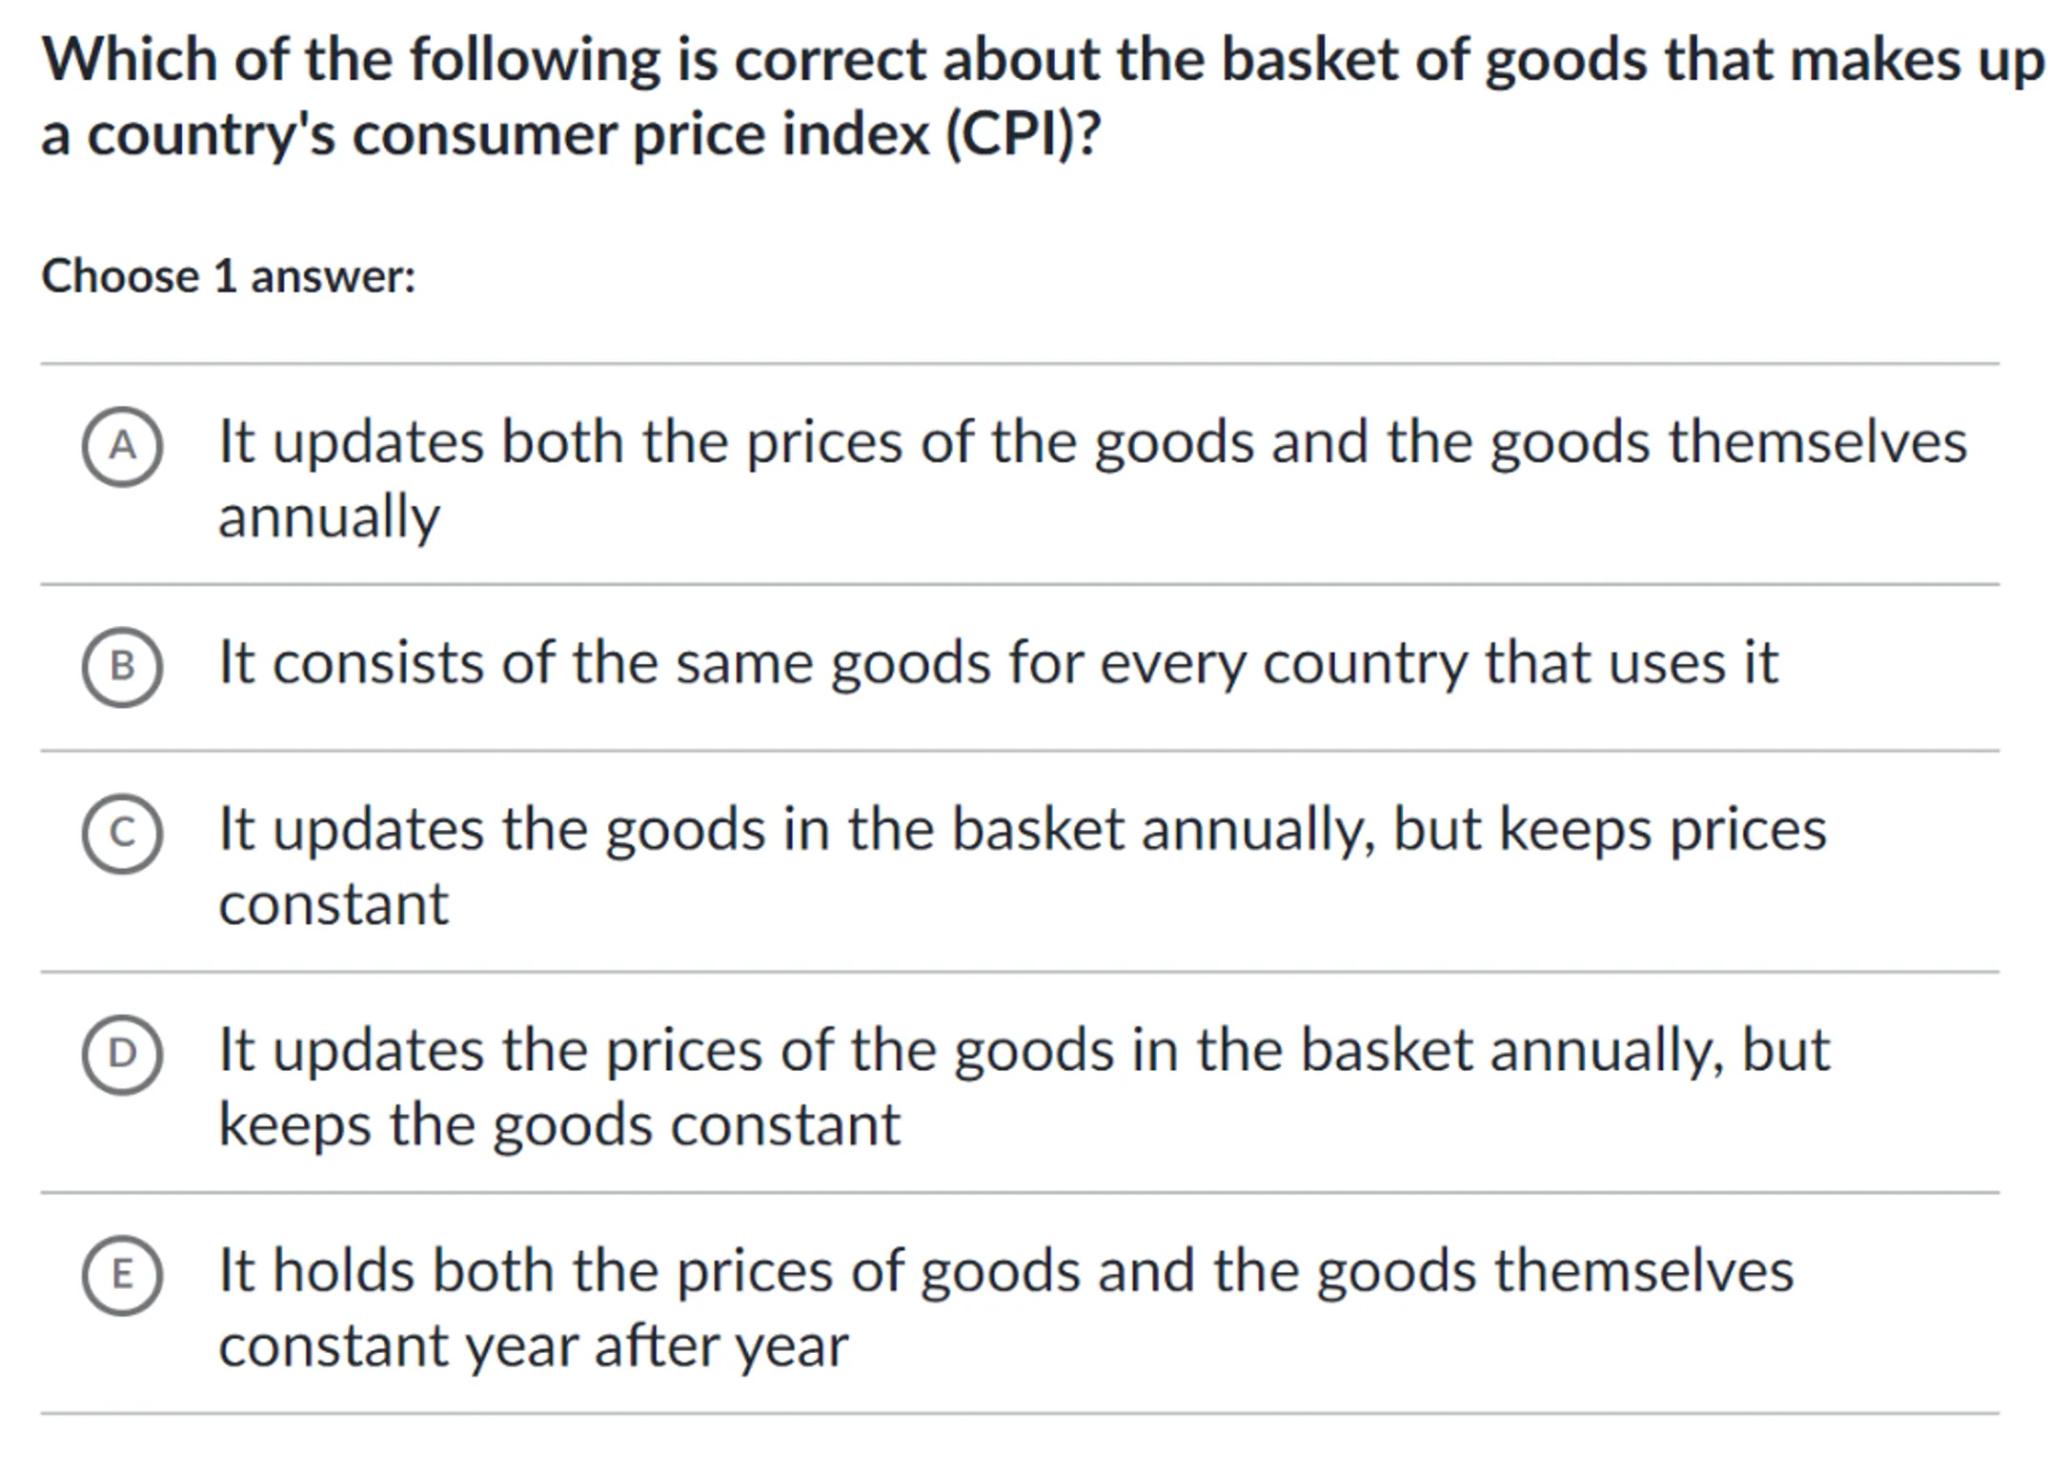Click "but keeps prices" in option C
The height and width of the screenshot is (1474, 2048).
(x=1609, y=830)
